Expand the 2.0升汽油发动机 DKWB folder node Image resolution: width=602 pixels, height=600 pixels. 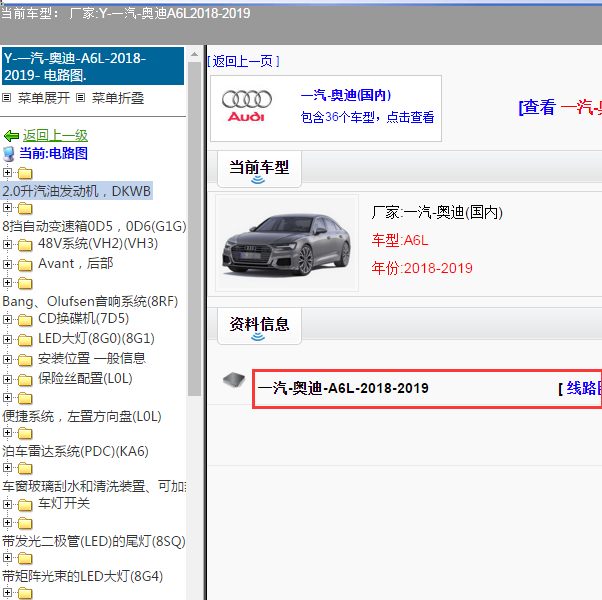point(7,172)
